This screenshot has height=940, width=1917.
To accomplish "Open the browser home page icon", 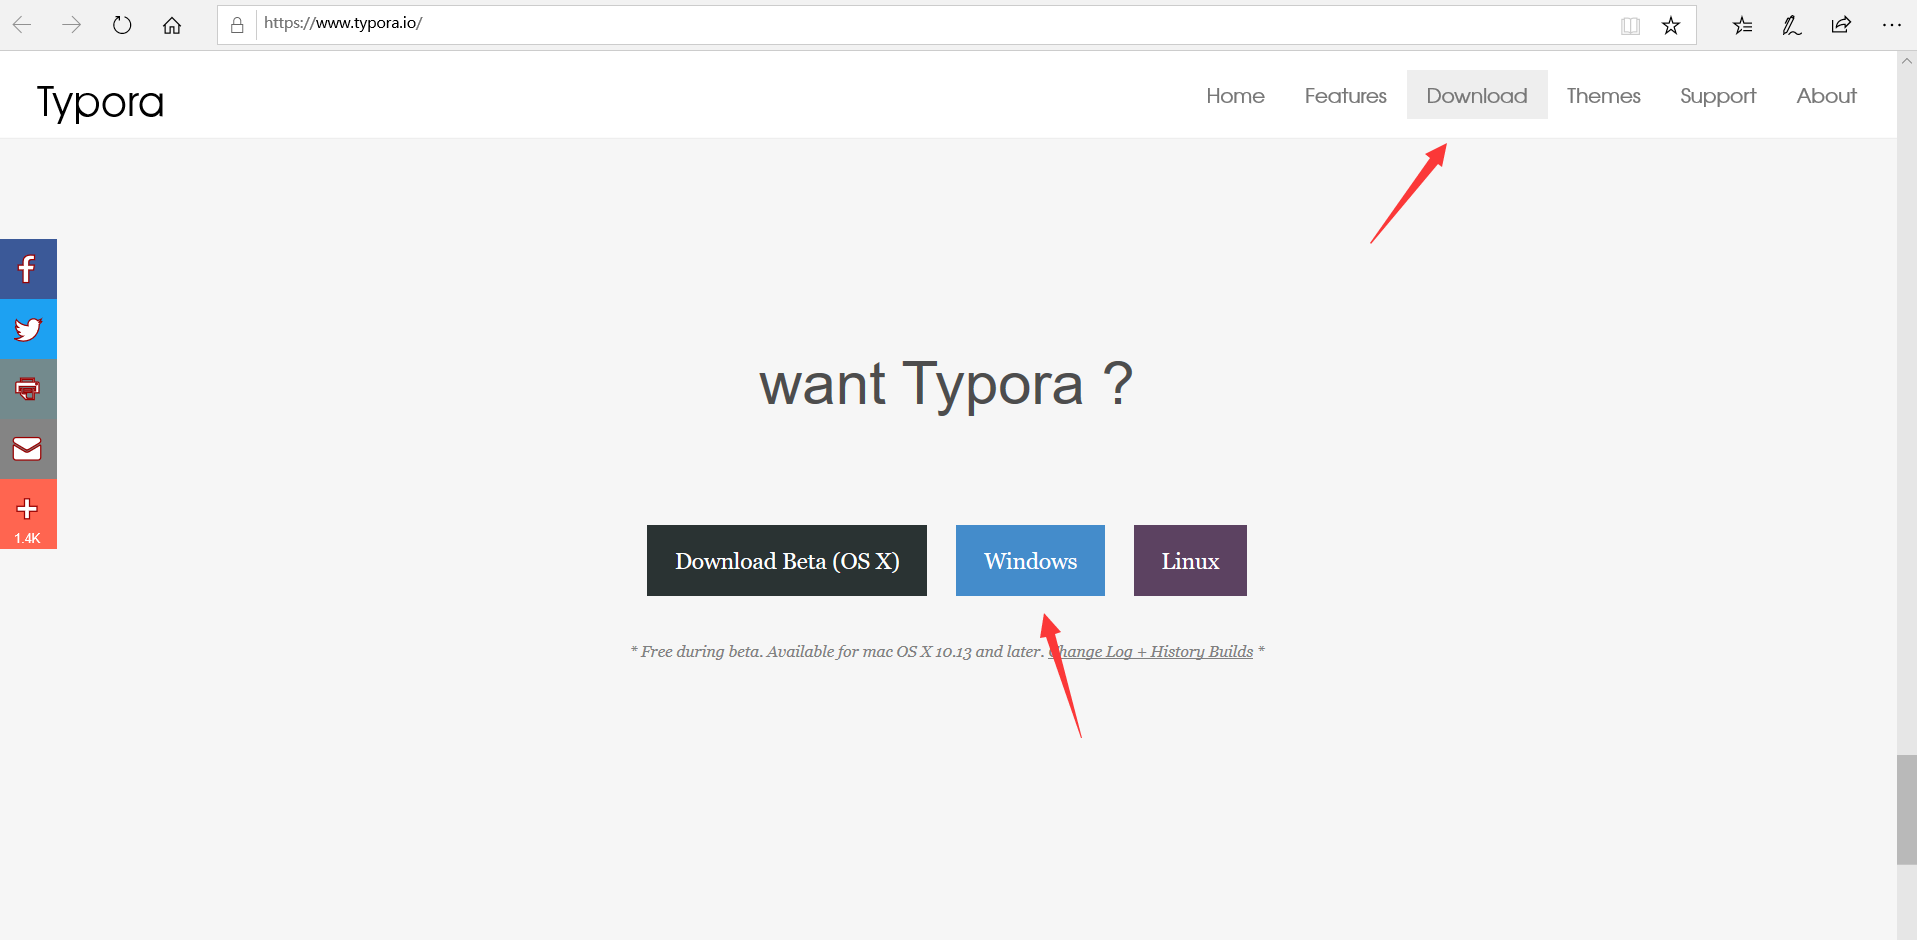I will [x=172, y=25].
